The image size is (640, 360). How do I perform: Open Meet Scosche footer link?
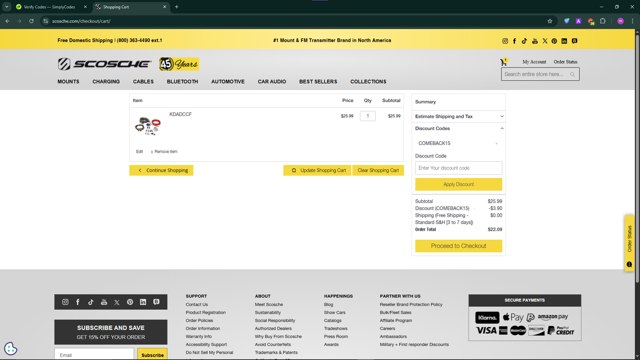[269, 304]
